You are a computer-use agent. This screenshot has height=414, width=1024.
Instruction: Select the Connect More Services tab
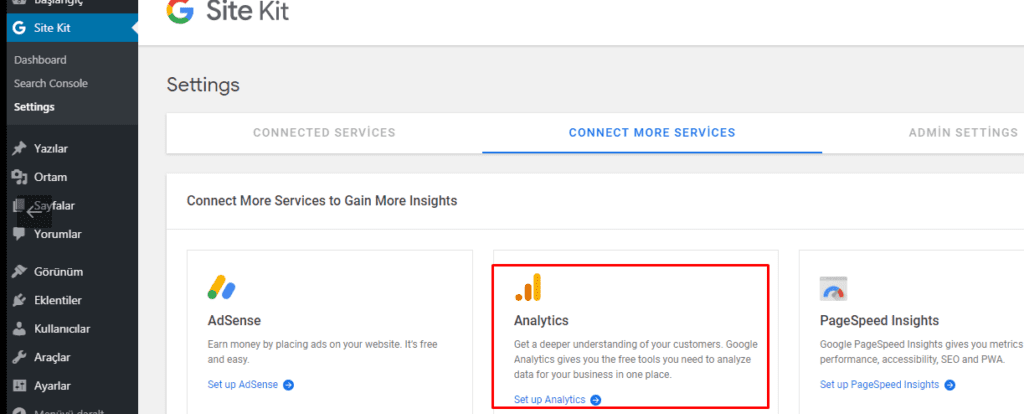[652, 133]
